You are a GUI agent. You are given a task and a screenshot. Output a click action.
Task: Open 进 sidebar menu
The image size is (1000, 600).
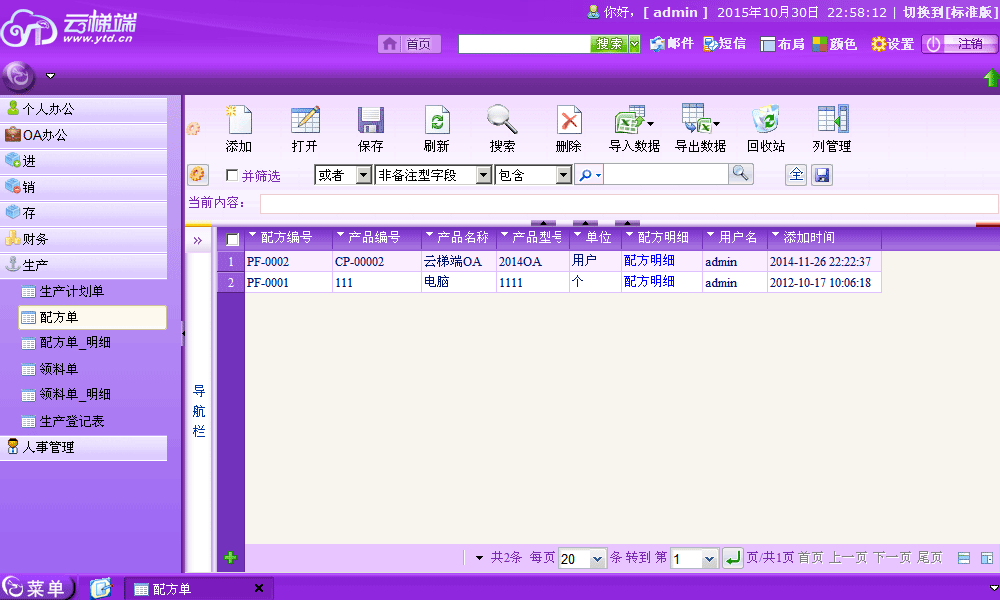point(84,161)
